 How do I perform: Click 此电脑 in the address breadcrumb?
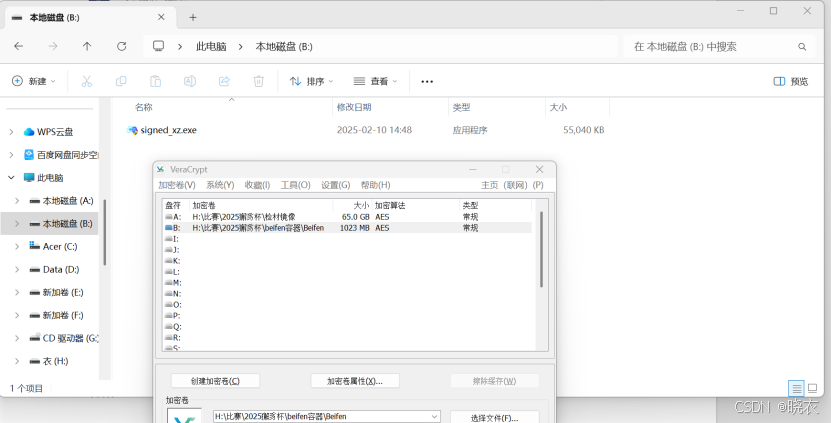[x=211, y=47]
